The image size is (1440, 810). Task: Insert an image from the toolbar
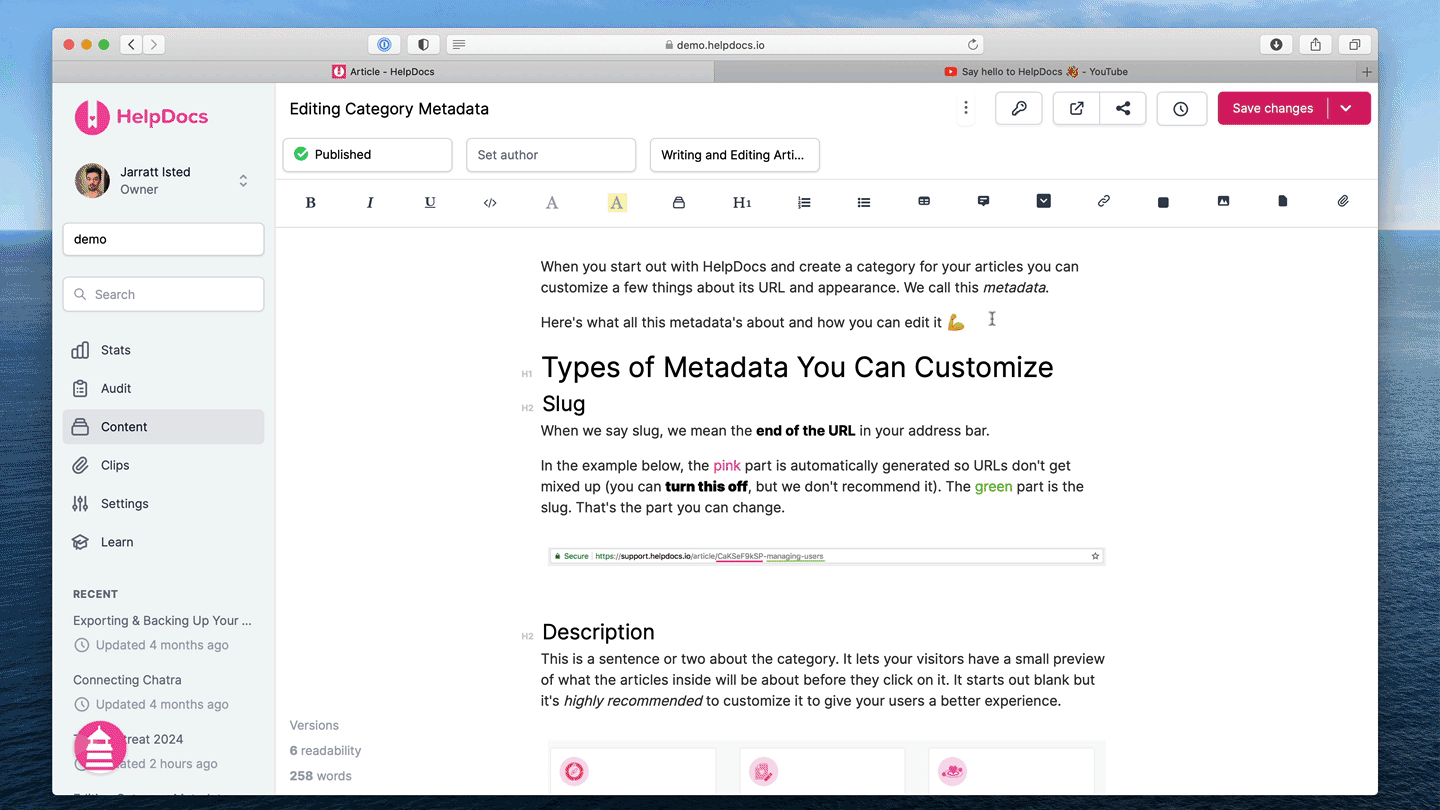click(1223, 201)
